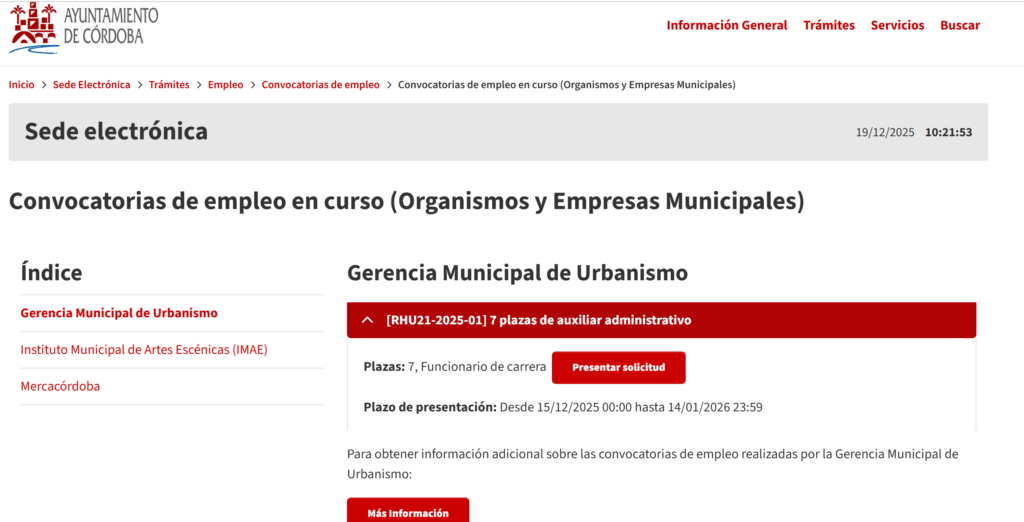Navigate to Sede Electrónica breadcrumb link
The height and width of the screenshot is (522, 1024).
pos(92,85)
